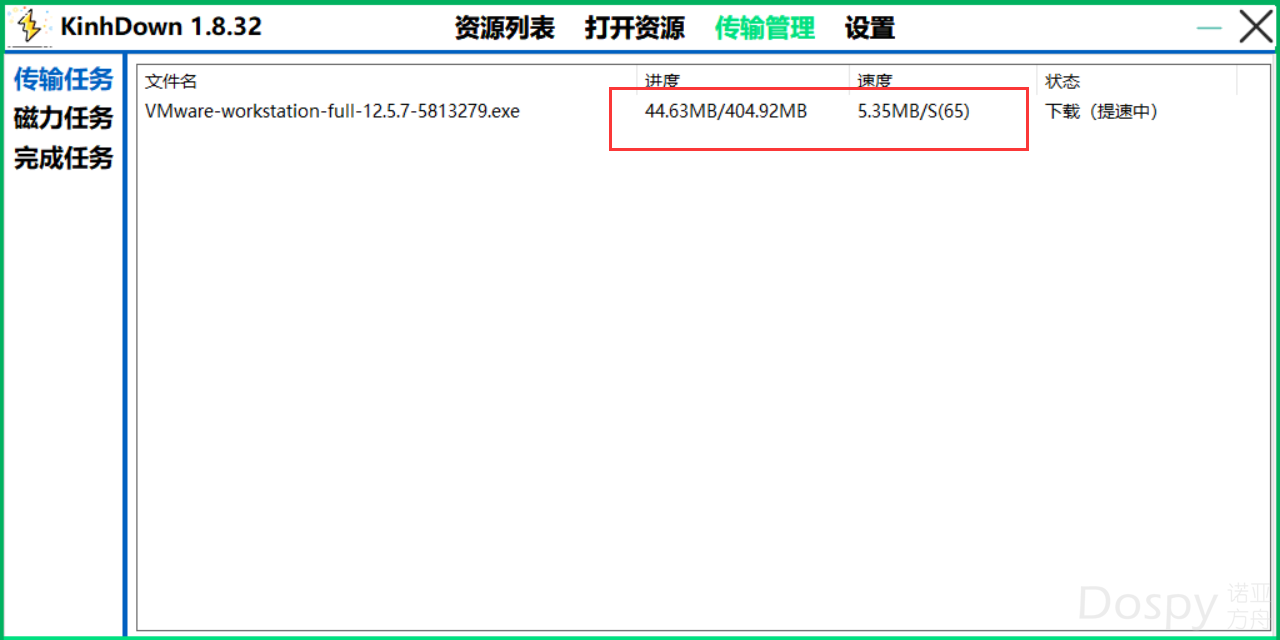
Task: Open the 资源列表 tab
Action: [x=504, y=28]
